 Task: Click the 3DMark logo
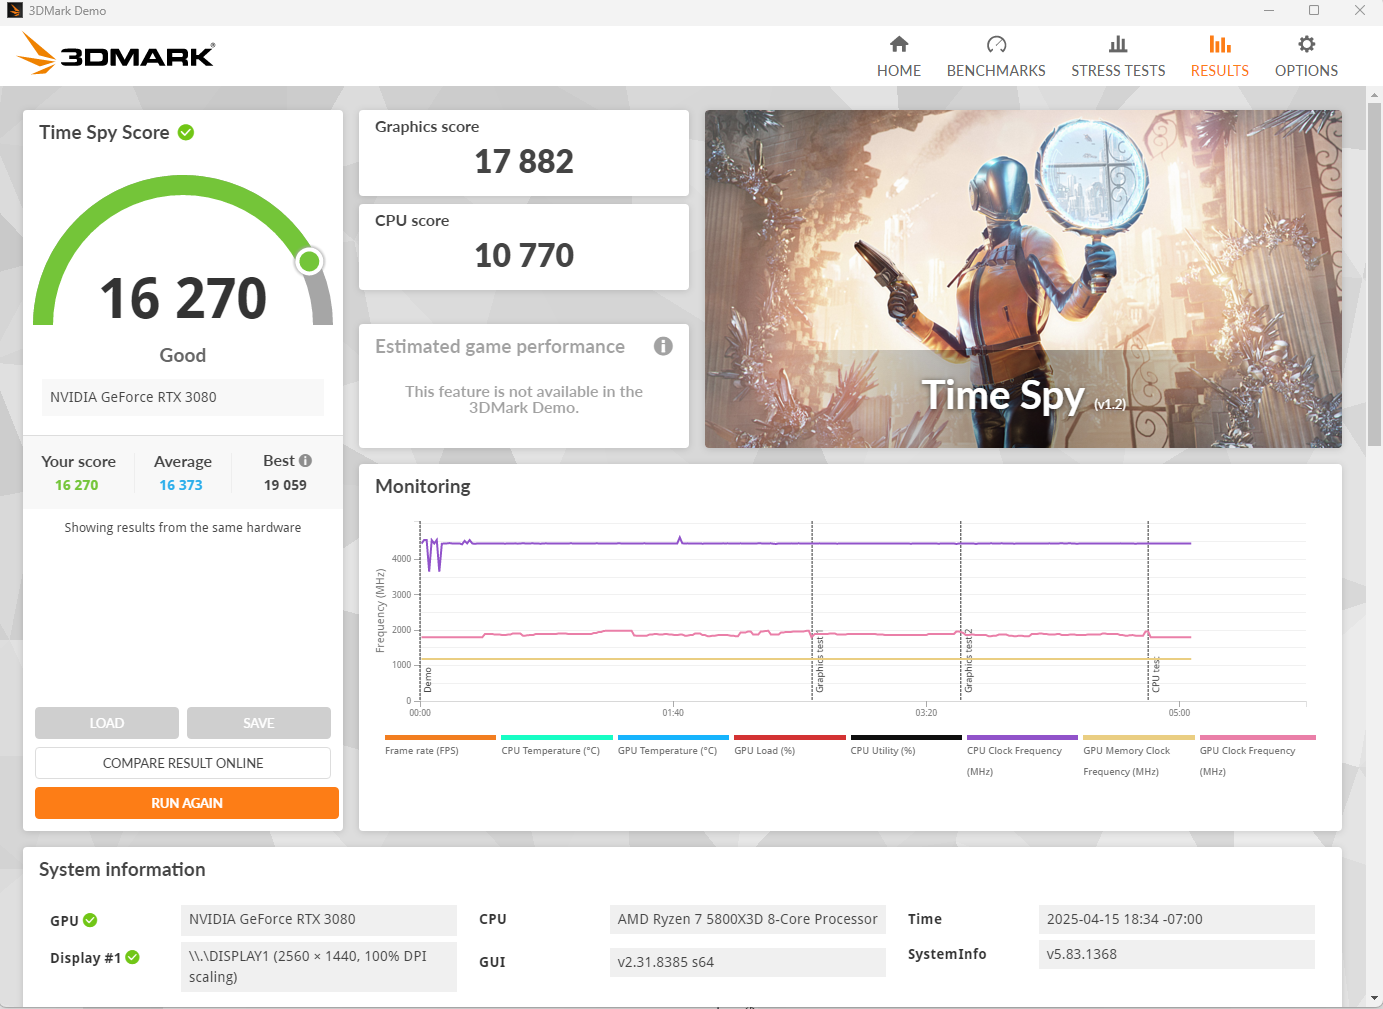point(117,54)
